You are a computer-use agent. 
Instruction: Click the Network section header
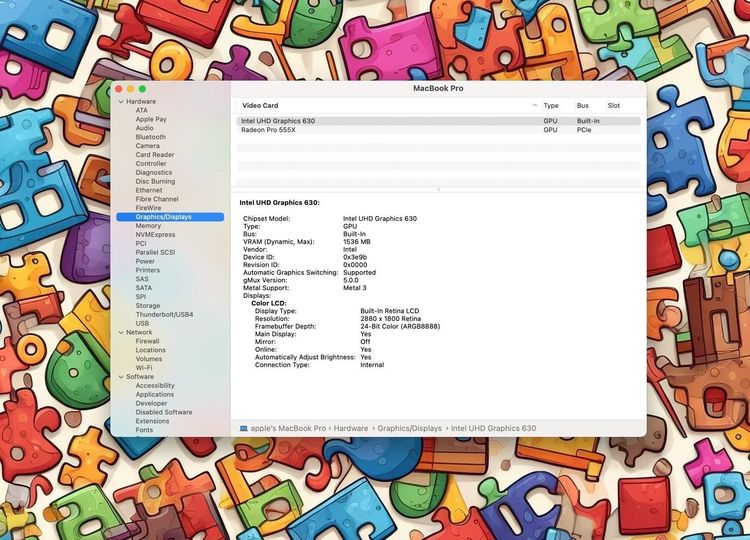tap(139, 332)
